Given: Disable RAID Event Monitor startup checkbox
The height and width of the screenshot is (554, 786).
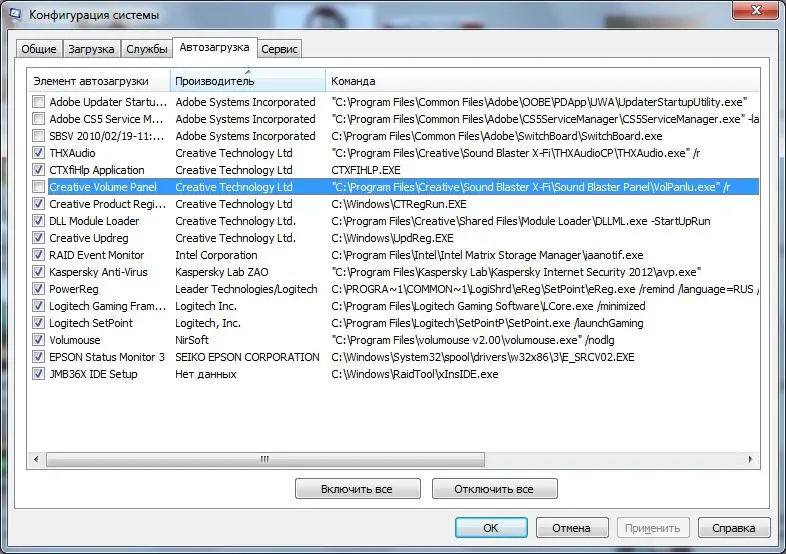Looking at the screenshot, I should point(39,255).
